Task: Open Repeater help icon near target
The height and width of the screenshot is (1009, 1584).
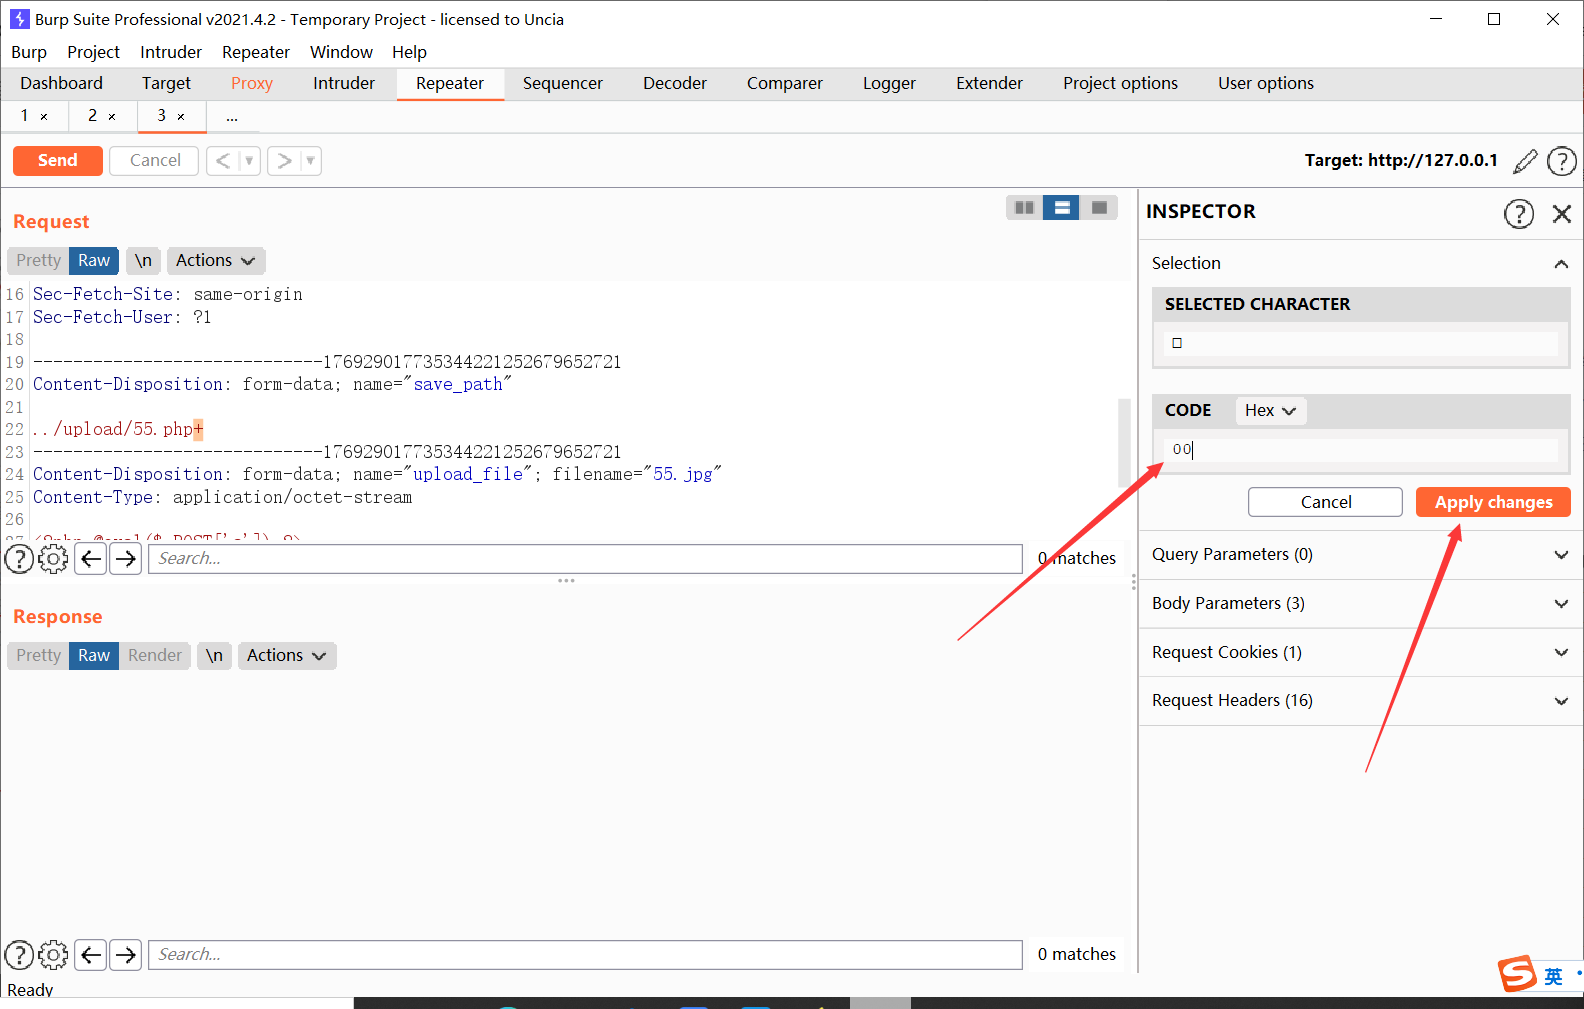Action: (x=1561, y=161)
